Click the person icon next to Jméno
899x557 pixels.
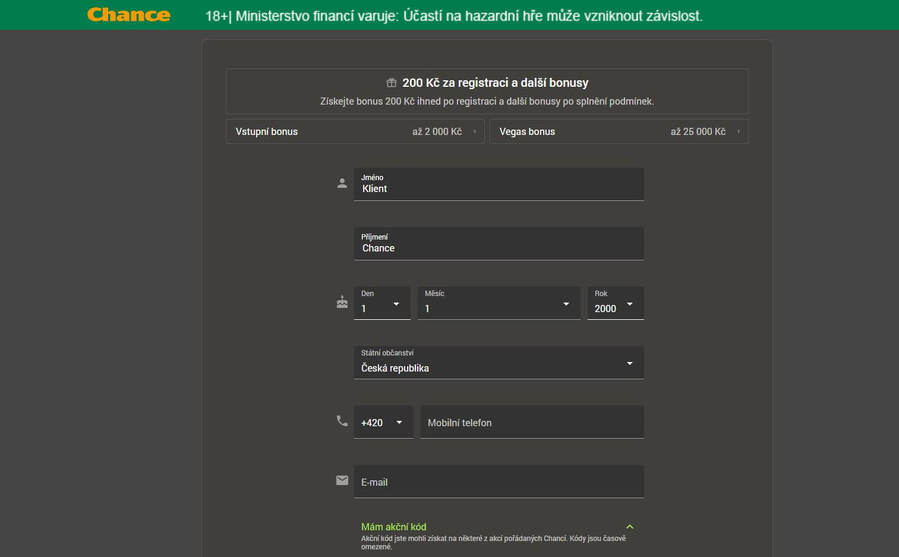pos(342,184)
